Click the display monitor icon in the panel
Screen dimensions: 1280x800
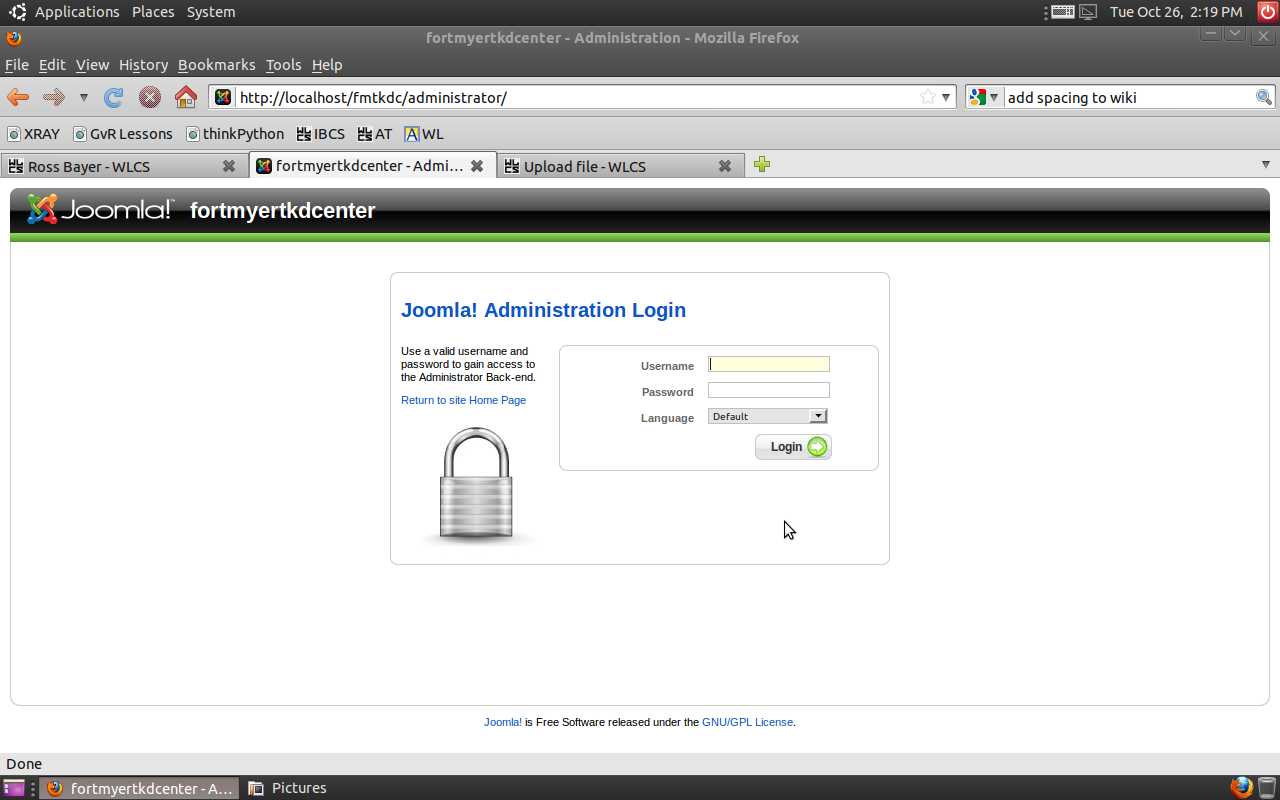(1089, 12)
